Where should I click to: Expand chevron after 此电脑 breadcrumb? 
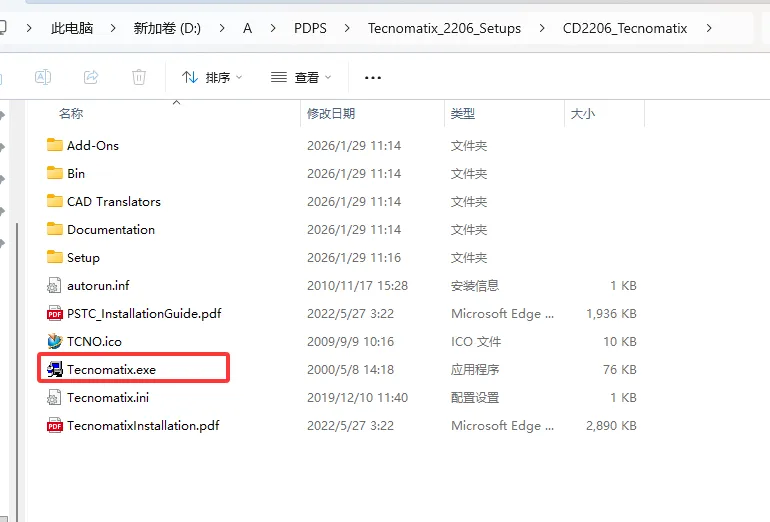coord(113,28)
